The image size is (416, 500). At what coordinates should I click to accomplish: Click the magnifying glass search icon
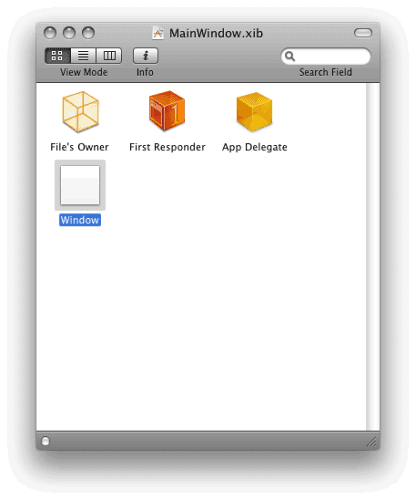290,56
